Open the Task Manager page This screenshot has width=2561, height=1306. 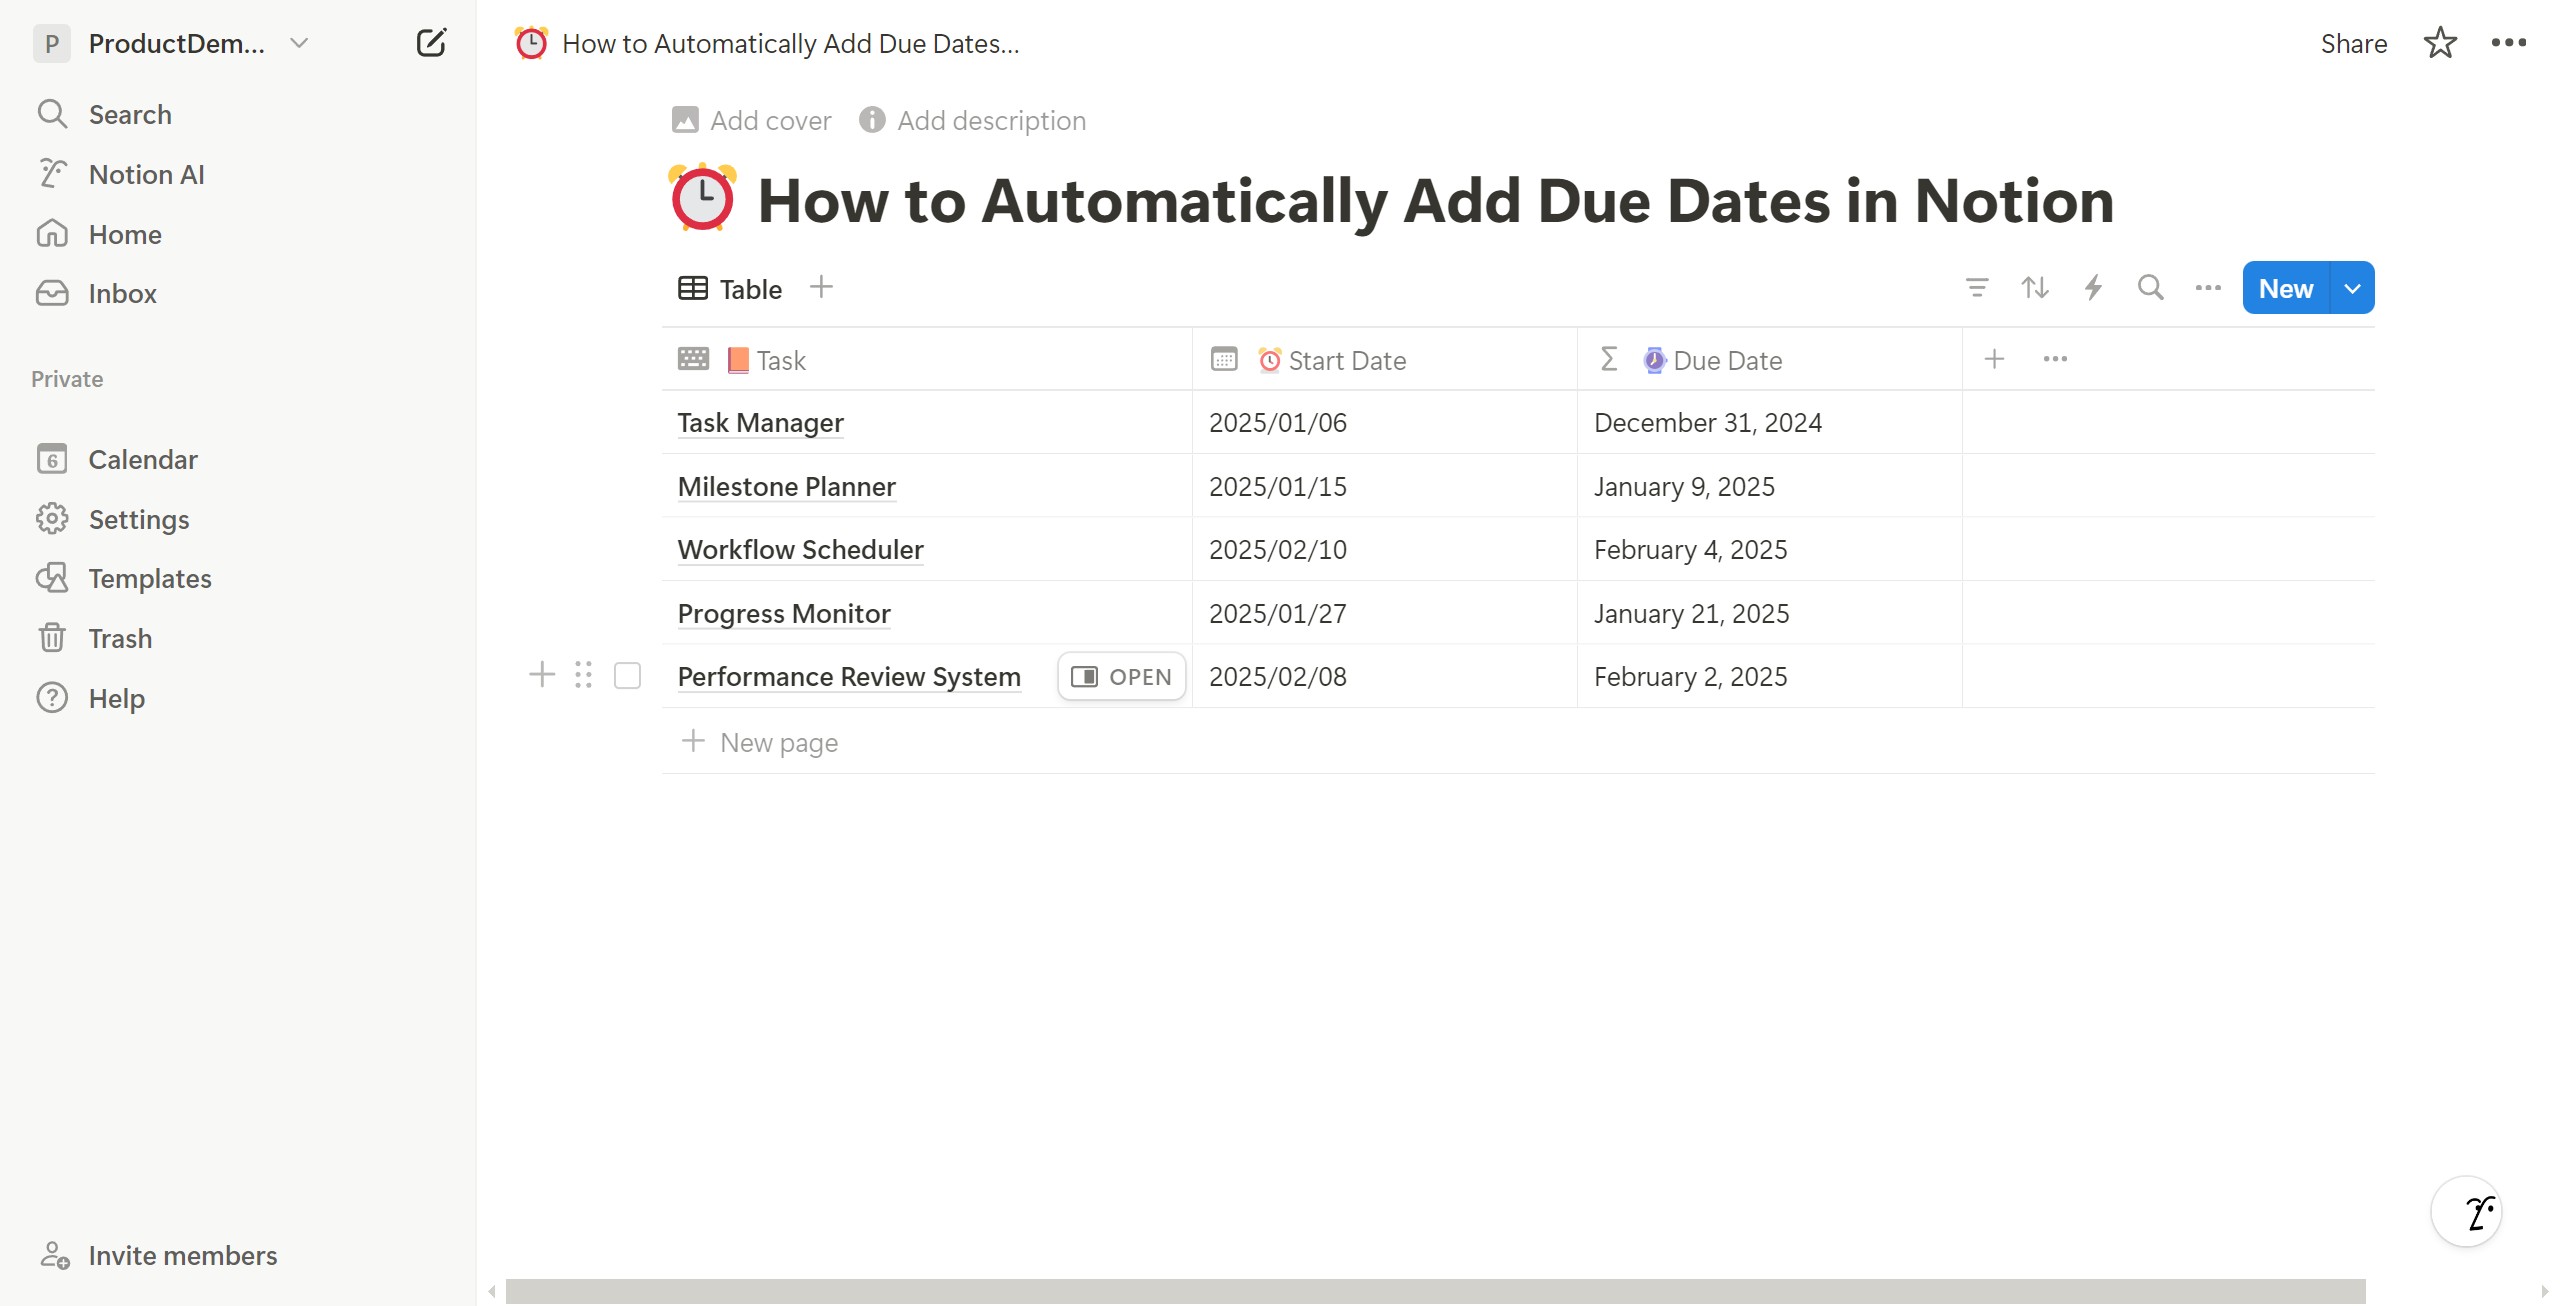pos(760,423)
